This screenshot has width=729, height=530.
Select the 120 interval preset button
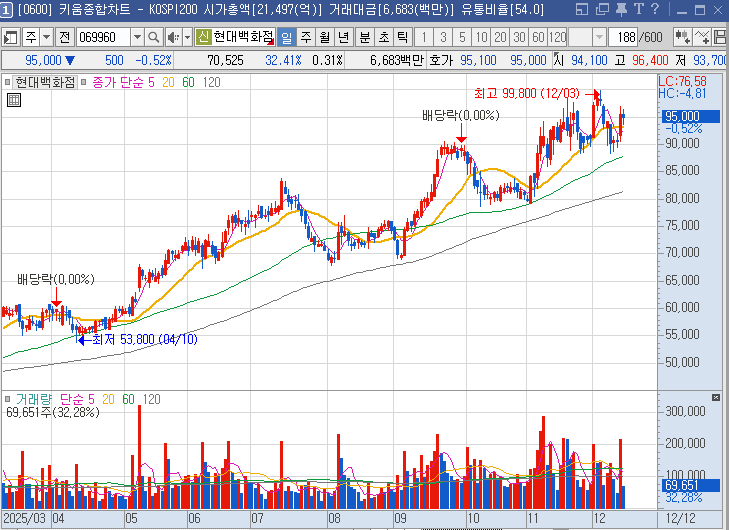558,37
